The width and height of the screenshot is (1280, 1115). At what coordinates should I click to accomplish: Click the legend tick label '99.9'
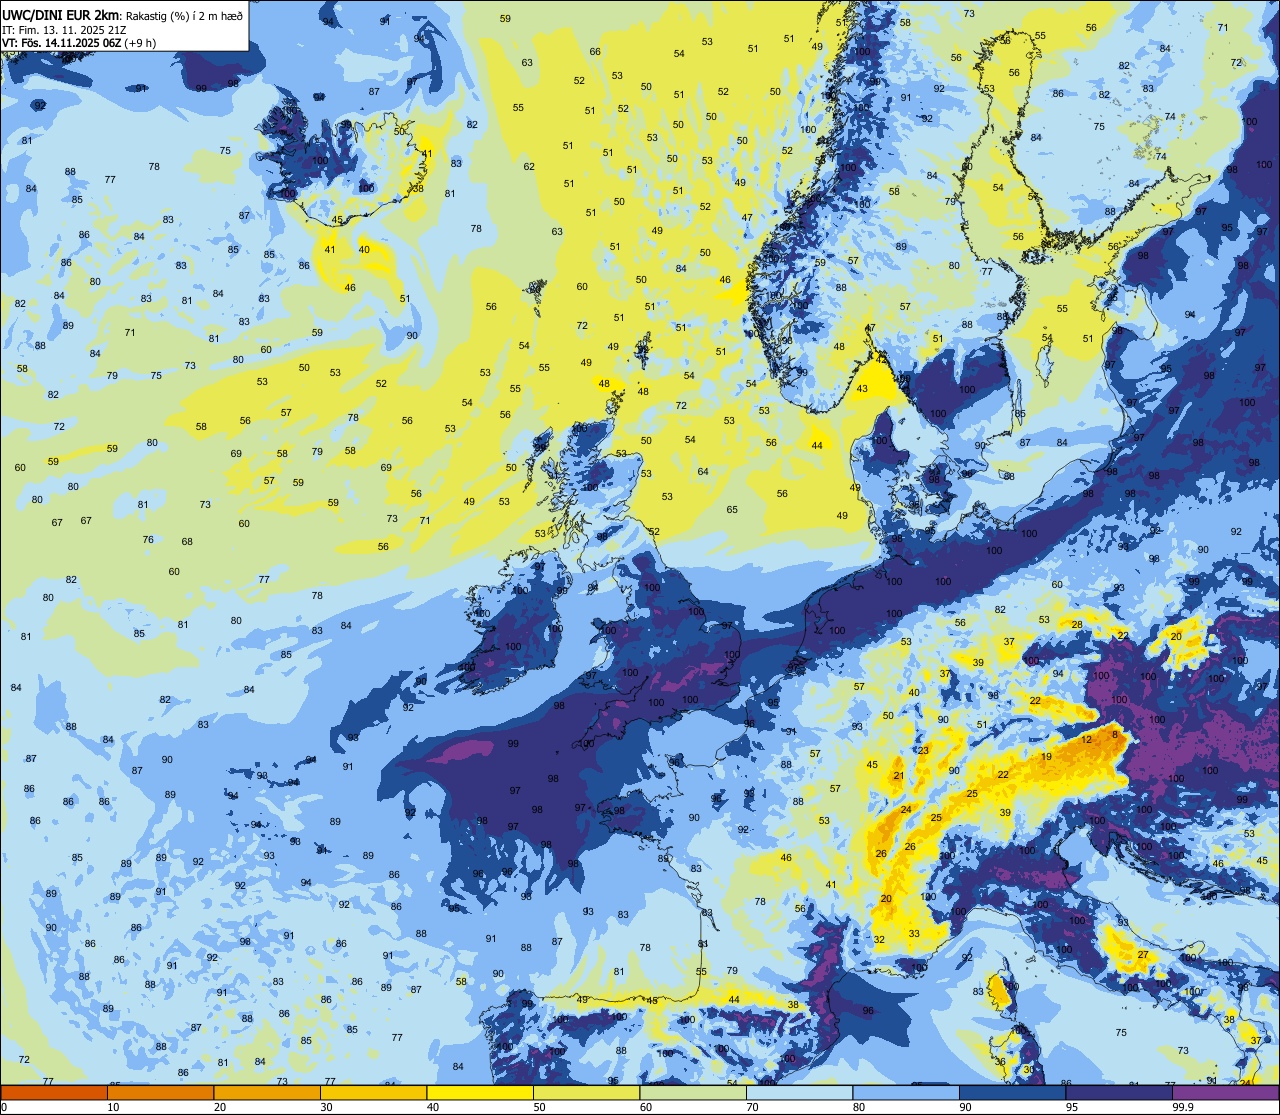click(x=1182, y=1107)
